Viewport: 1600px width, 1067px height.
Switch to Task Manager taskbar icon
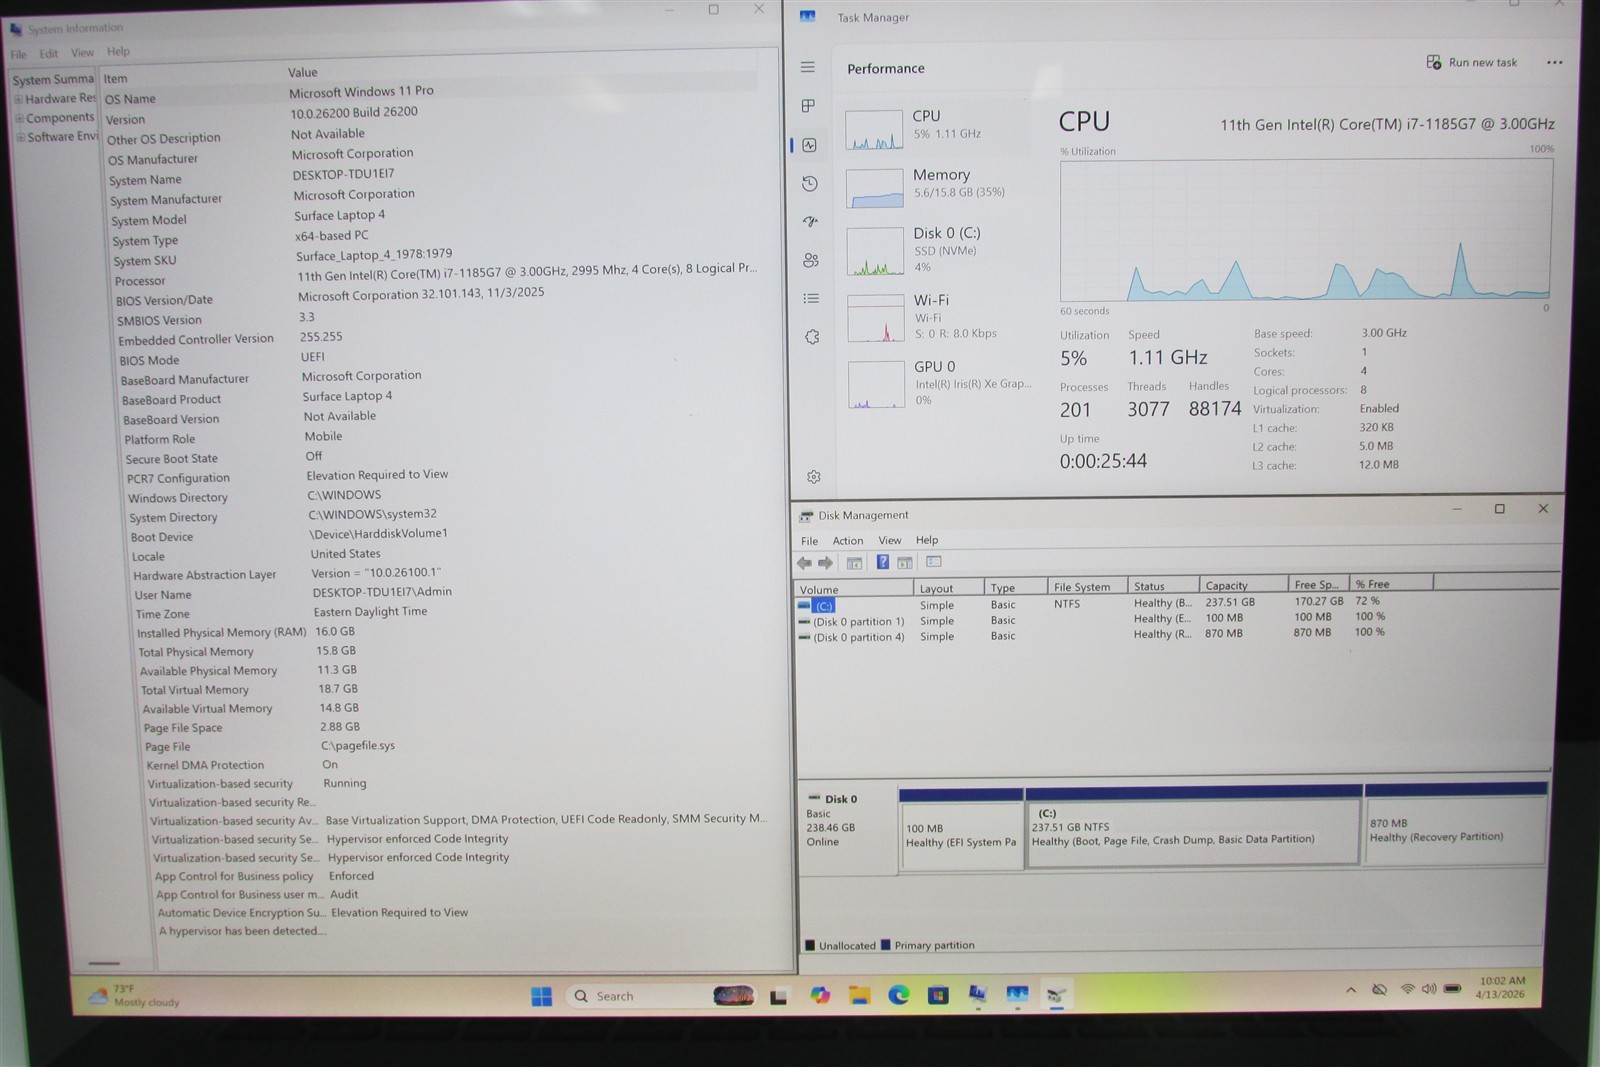click(x=1017, y=993)
